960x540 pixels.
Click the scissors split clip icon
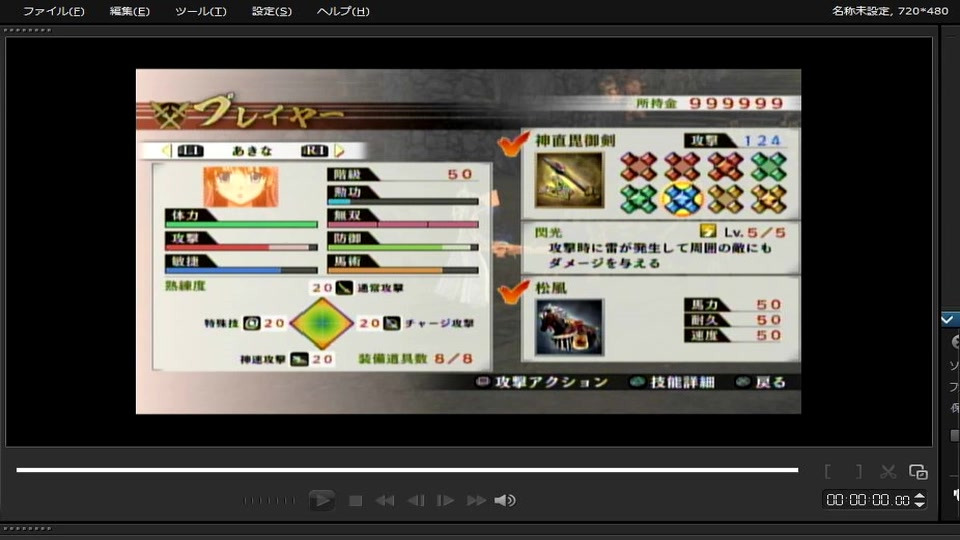888,471
